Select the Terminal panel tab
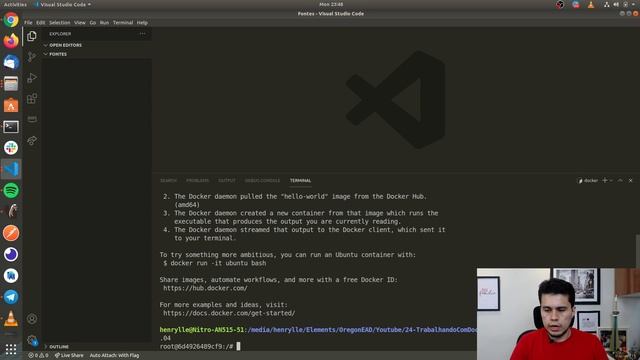640x360 pixels. [x=300, y=181]
